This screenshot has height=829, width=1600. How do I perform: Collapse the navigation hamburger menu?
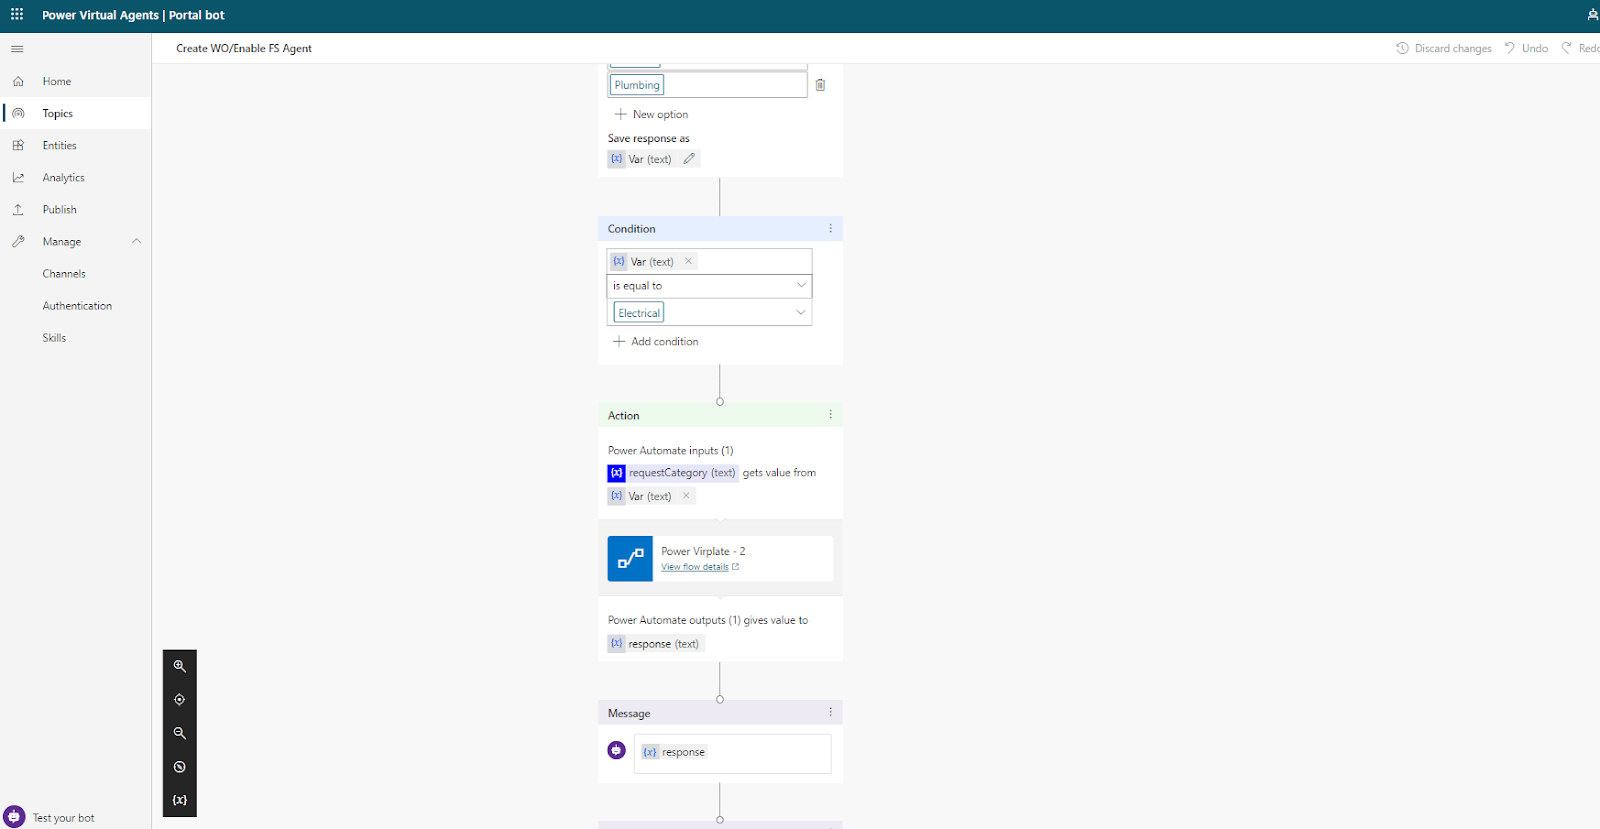[17, 48]
